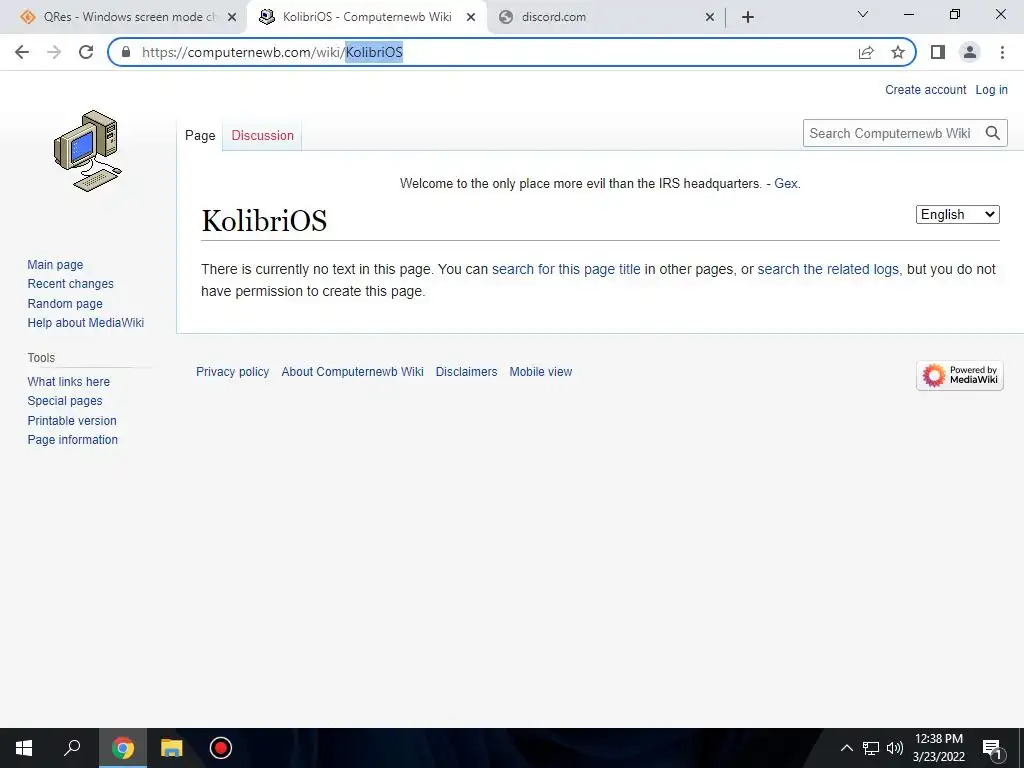Close the discord.com tab
1024x768 pixels.
click(x=710, y=17)
